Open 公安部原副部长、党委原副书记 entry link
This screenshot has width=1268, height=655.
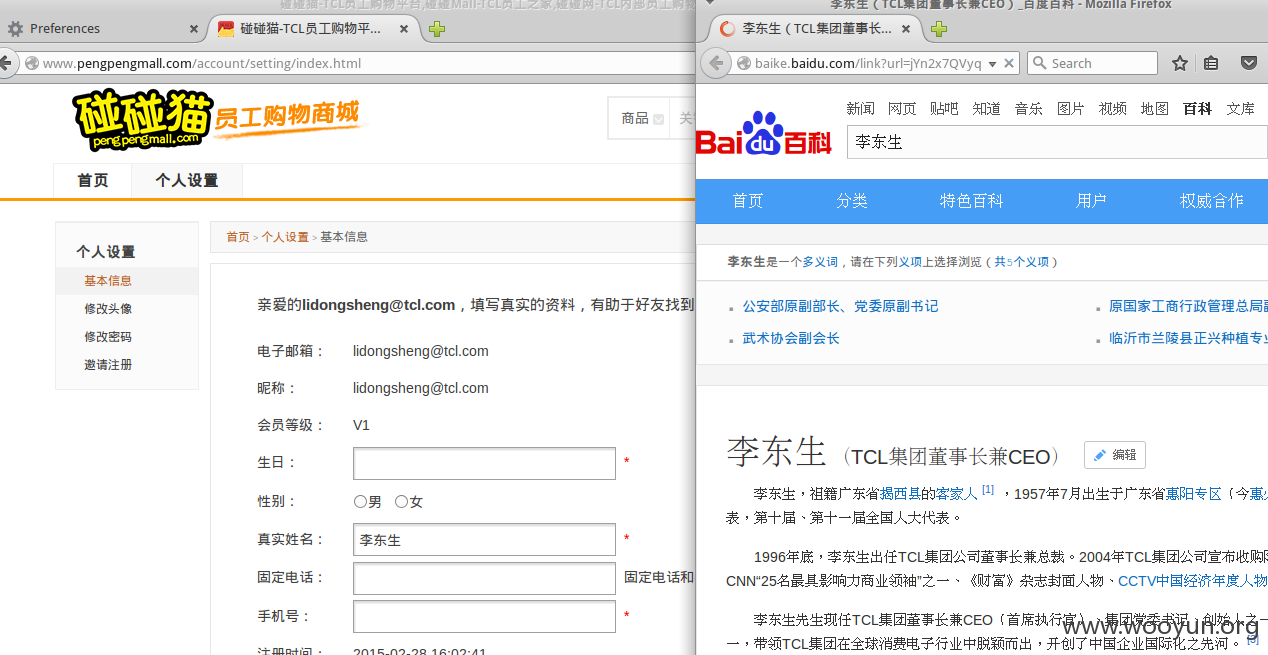pyautogui.click(x=840, y=306)
